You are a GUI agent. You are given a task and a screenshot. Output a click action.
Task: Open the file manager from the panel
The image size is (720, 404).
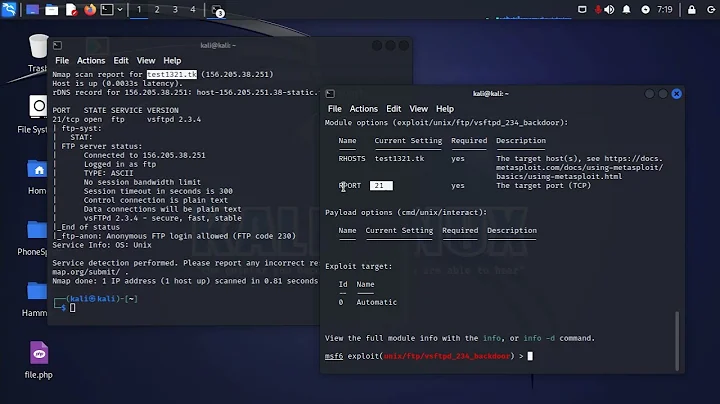[x=51, y=9]
